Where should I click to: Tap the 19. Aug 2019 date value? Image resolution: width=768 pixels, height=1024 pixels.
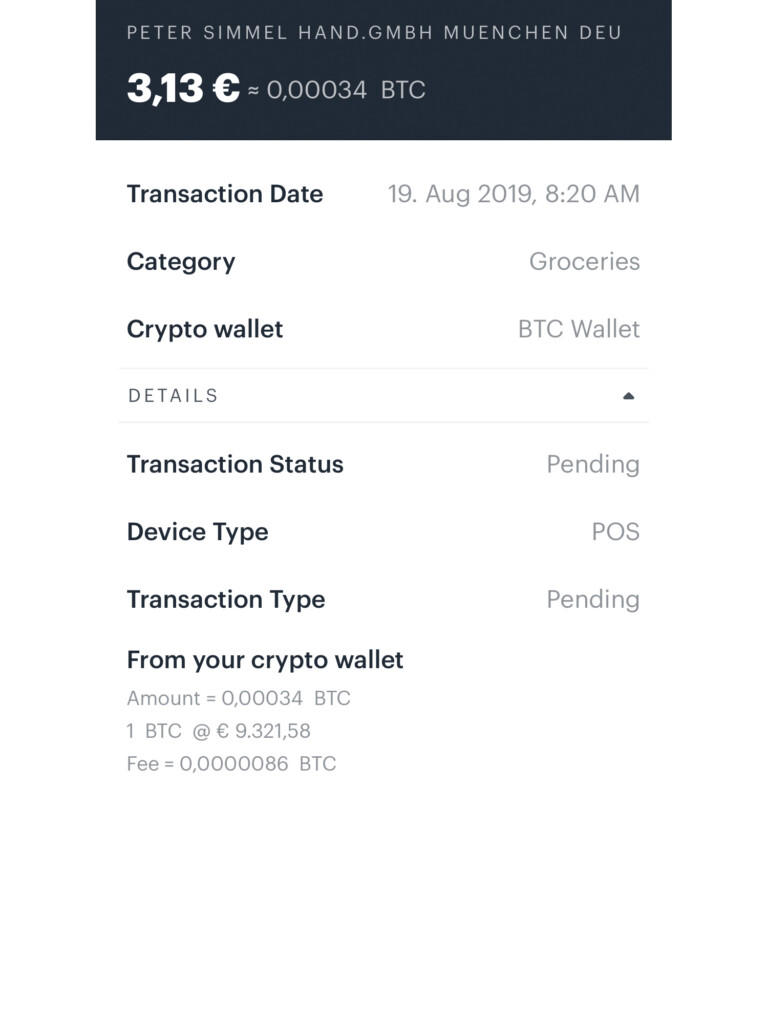513,194
